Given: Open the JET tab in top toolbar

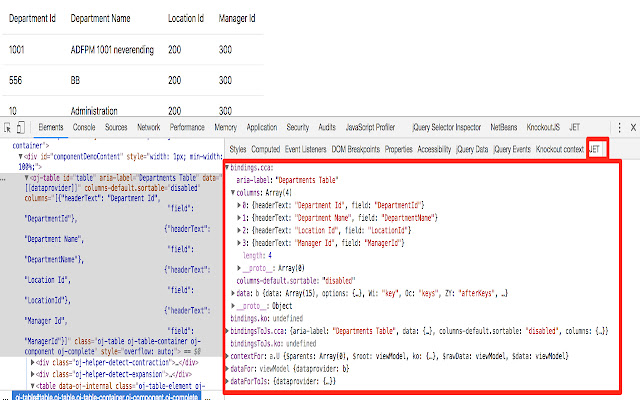Looking at the screenshot, I should 575,127.
